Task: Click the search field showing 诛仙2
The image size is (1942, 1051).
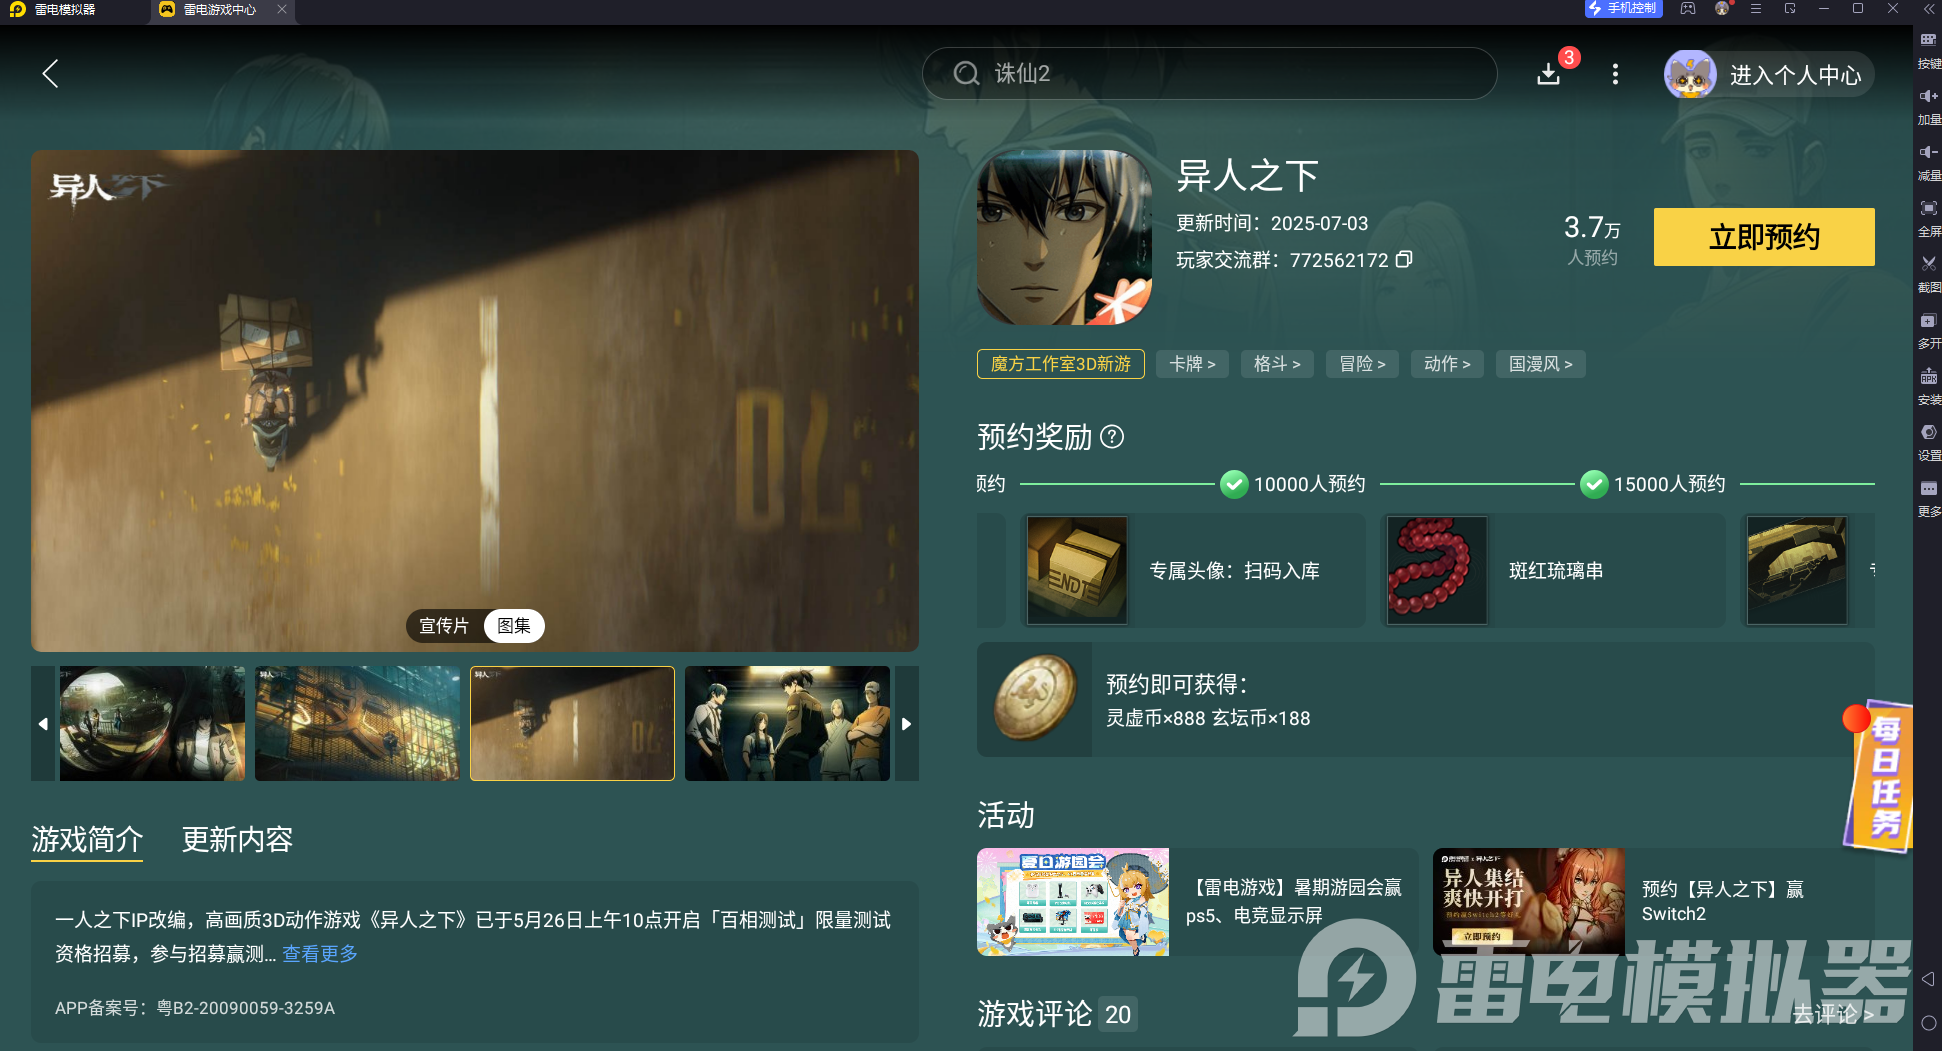Action: 1209,73
